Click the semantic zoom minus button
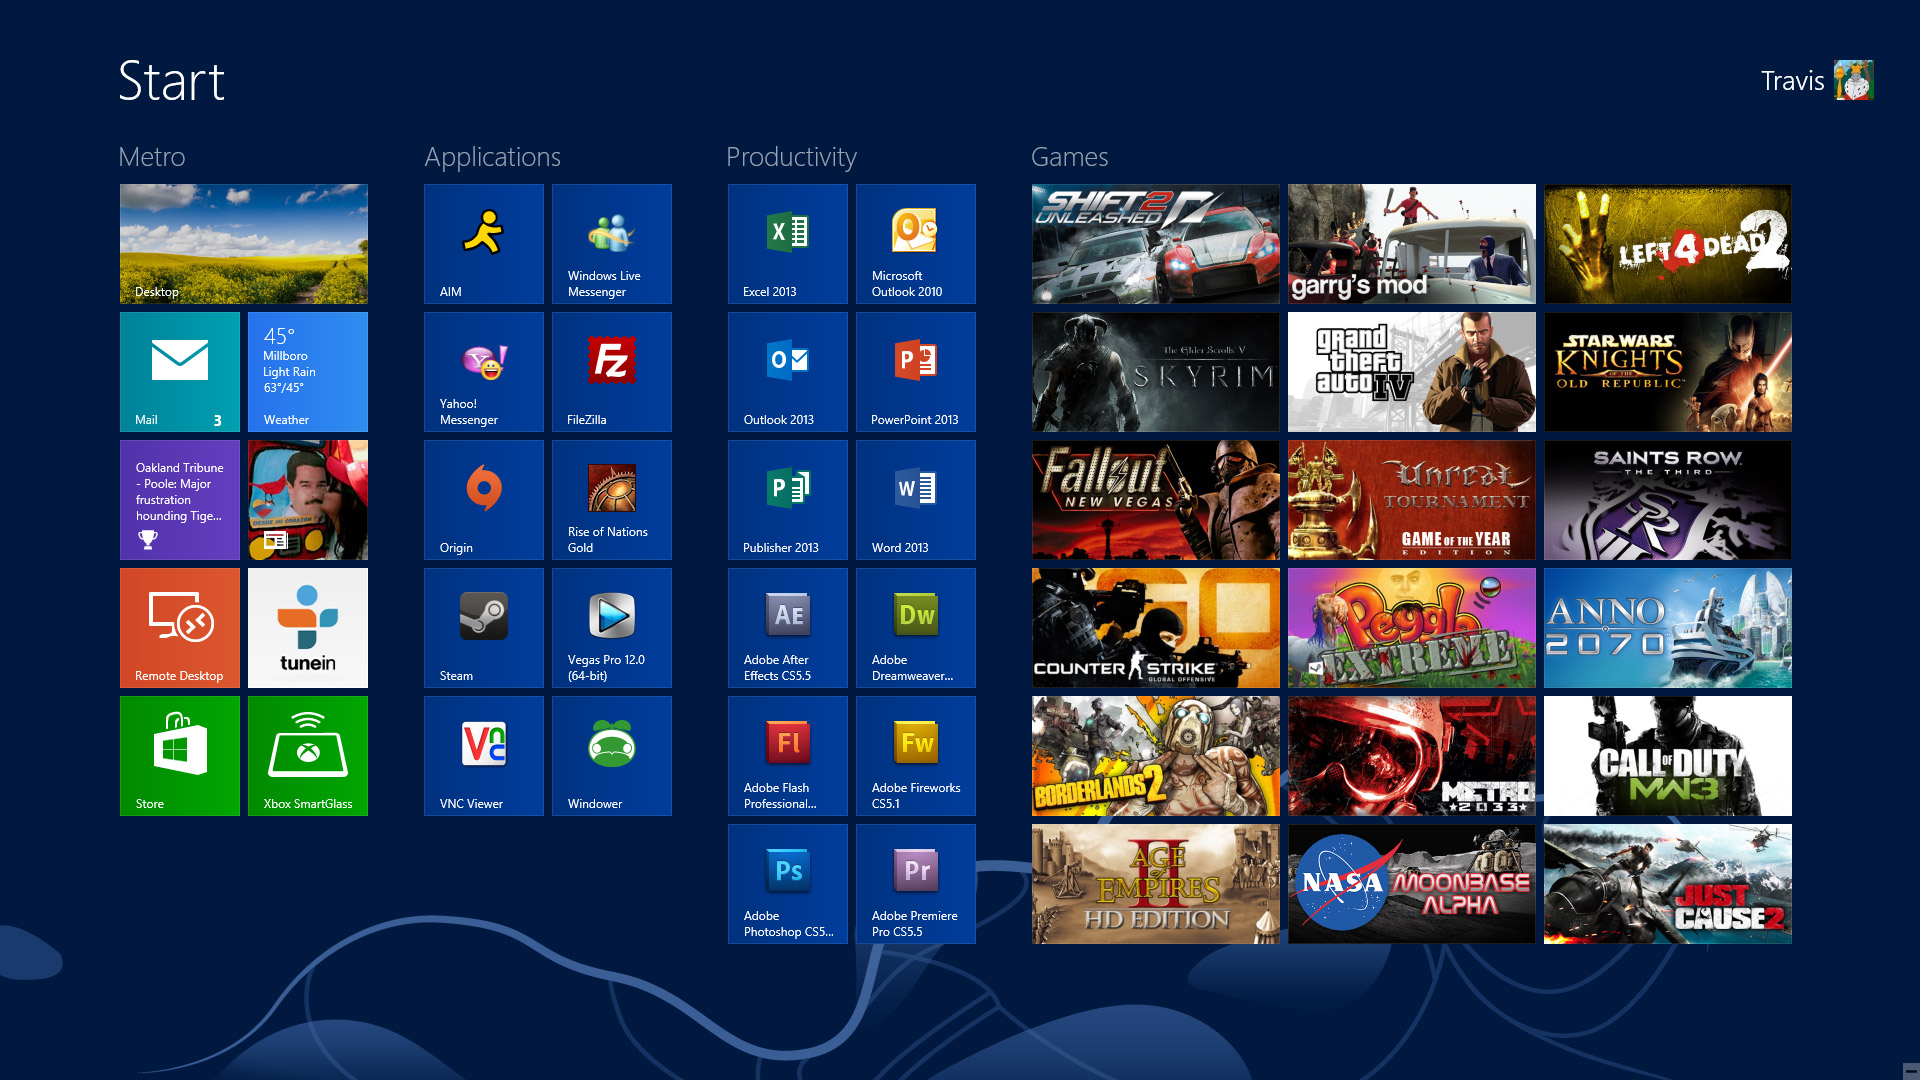1920x1080 pixels. click(1910, 1071)
